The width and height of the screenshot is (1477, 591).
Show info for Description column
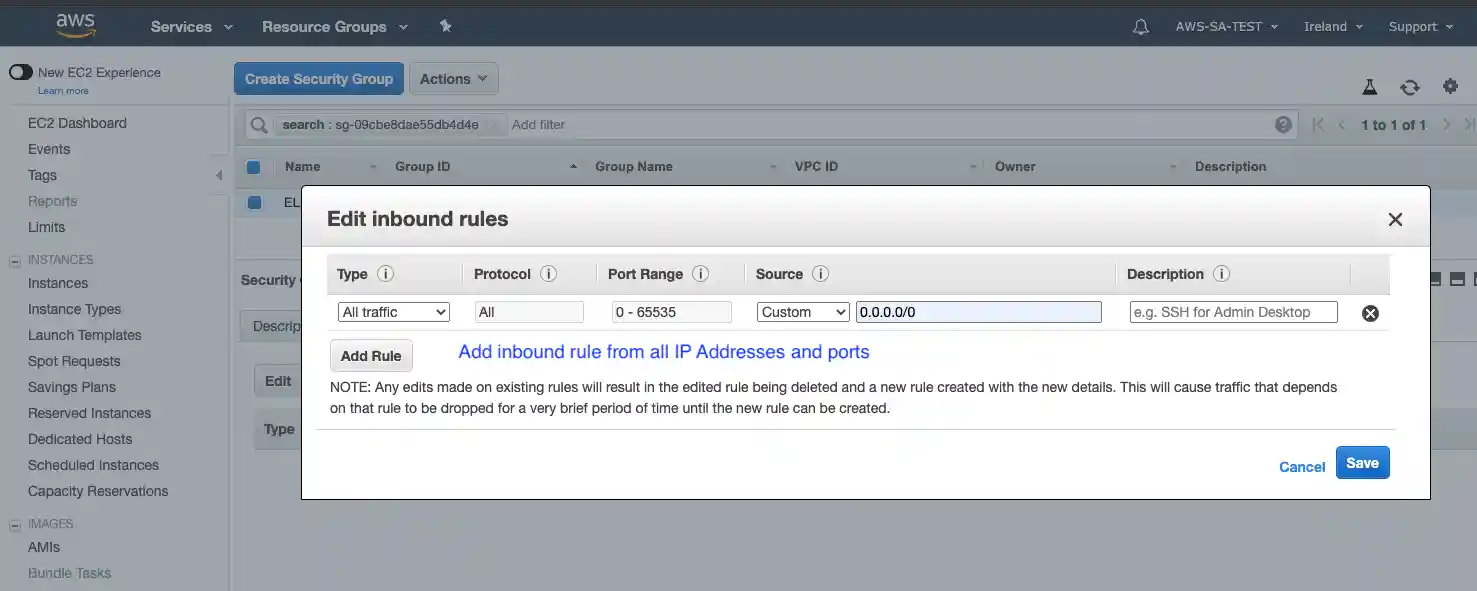click(1221, 274)
